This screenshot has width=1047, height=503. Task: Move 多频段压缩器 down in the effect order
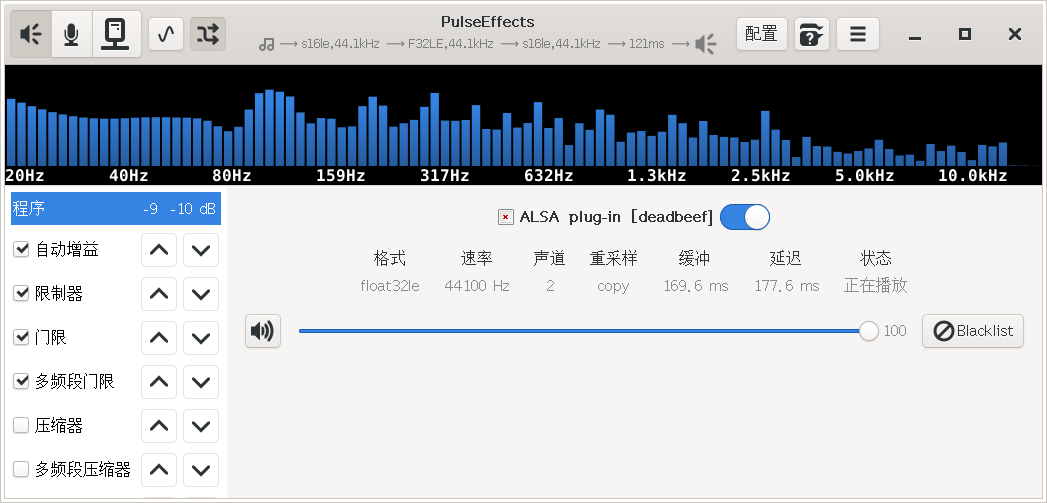[x=201, y=470]
